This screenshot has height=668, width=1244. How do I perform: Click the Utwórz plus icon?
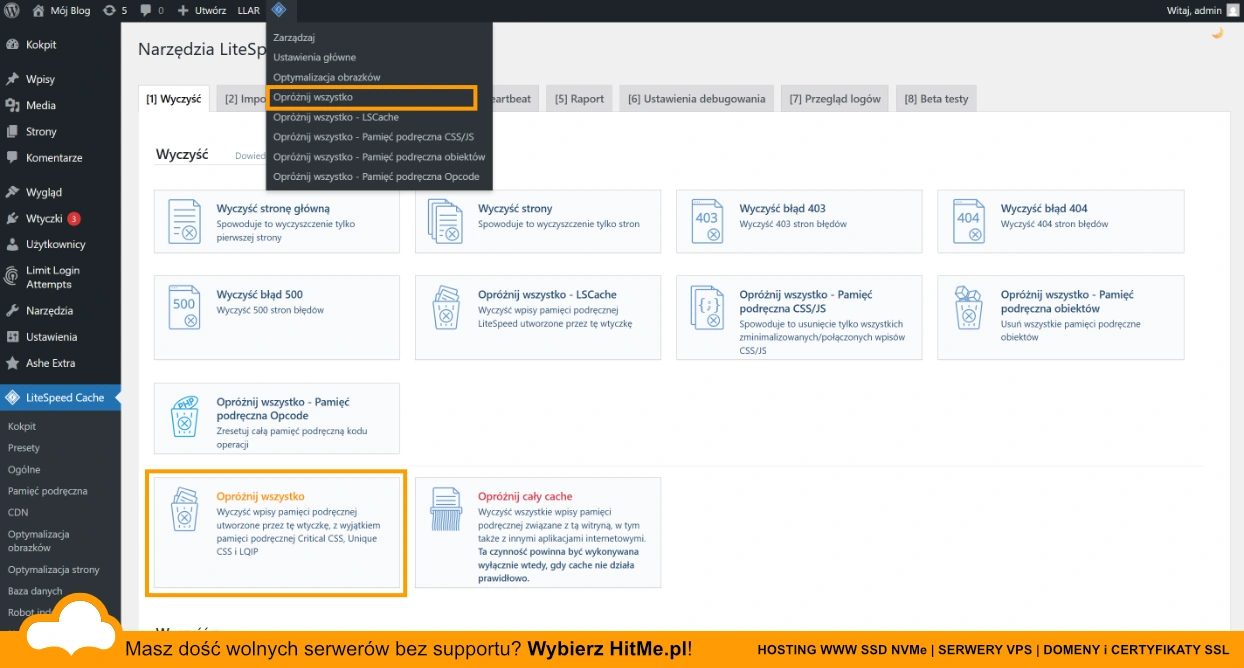[183, 10]
